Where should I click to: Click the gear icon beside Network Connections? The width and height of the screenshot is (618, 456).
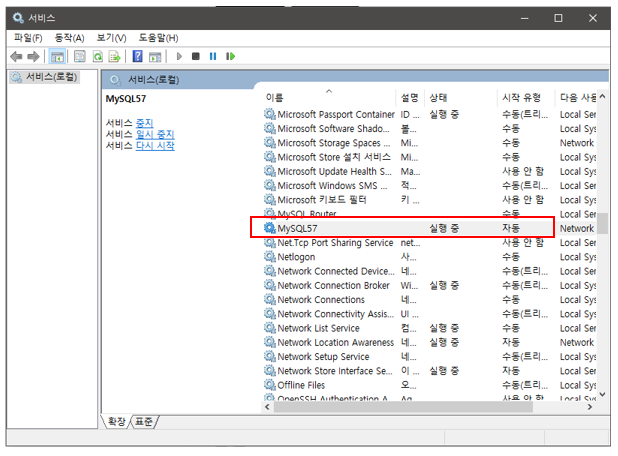pos(270,299)
